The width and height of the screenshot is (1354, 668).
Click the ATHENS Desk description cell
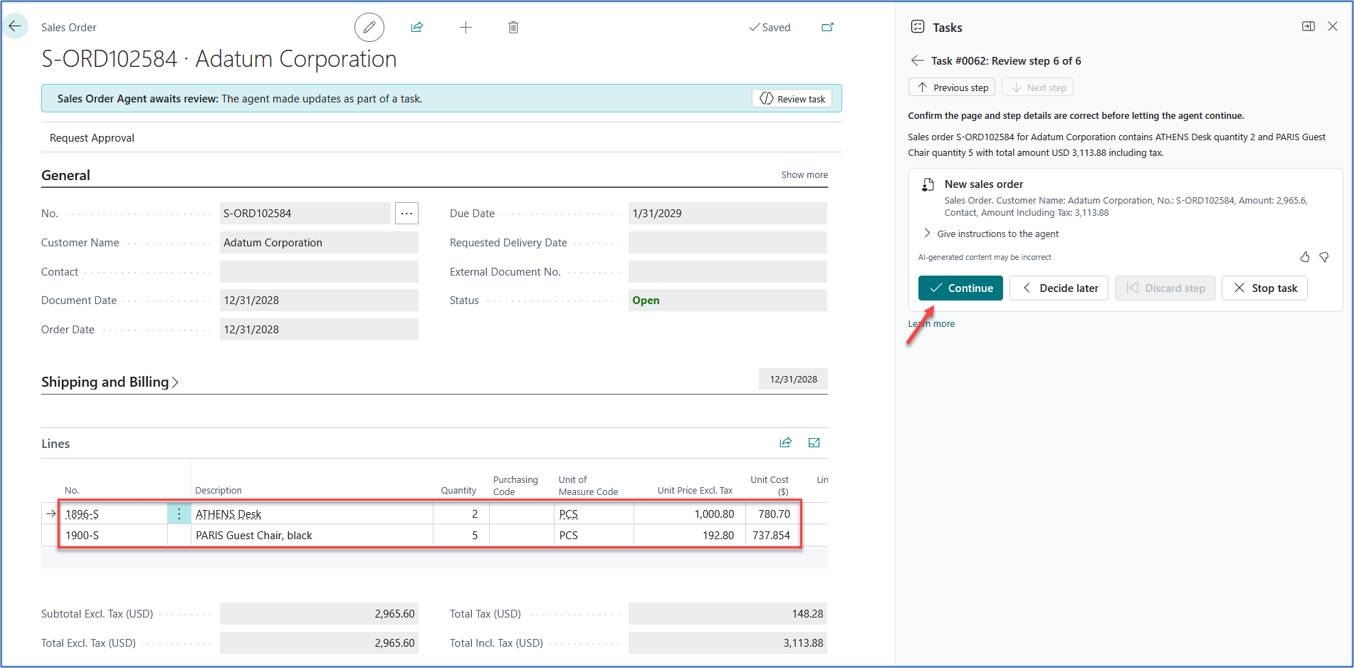(x=312, y=514)
